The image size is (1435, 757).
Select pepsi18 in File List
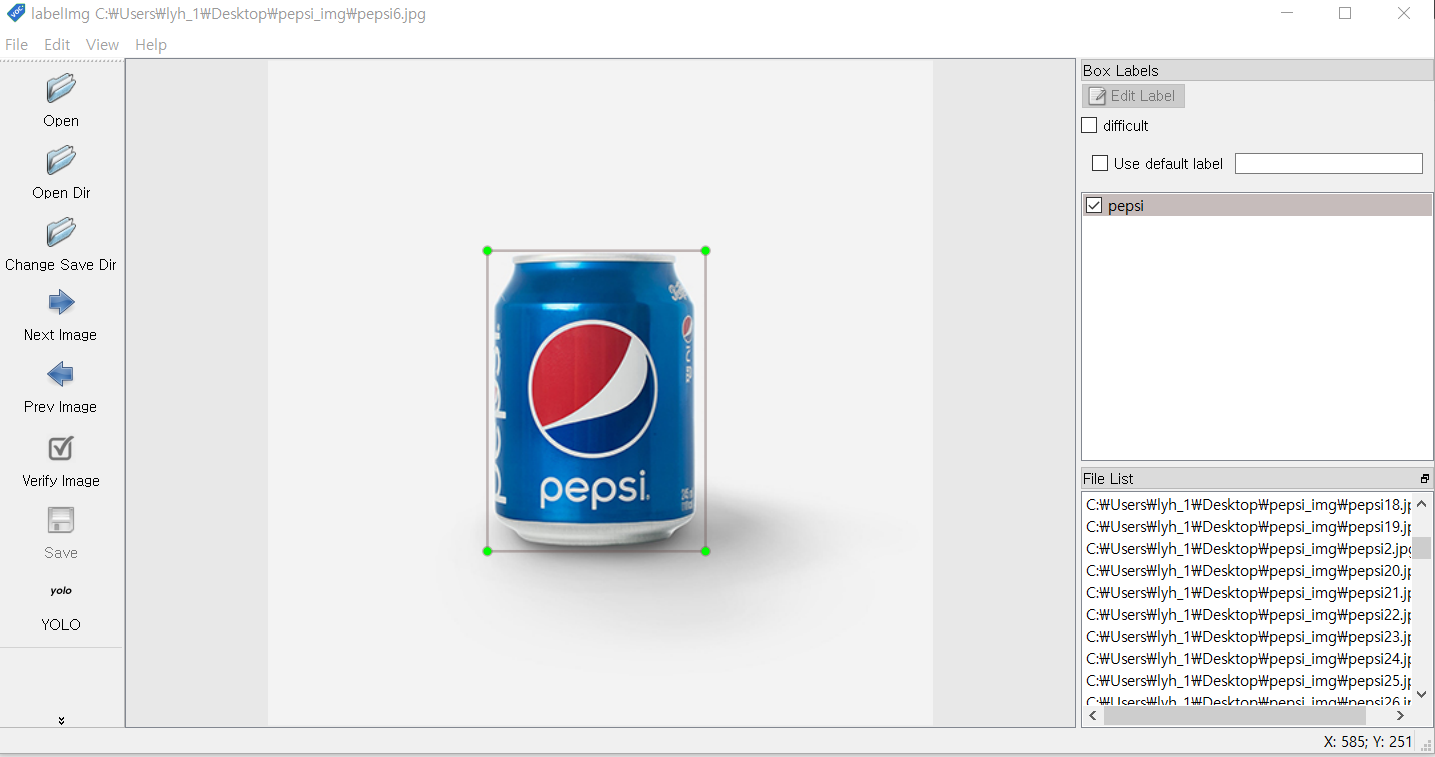point(1248,505)
